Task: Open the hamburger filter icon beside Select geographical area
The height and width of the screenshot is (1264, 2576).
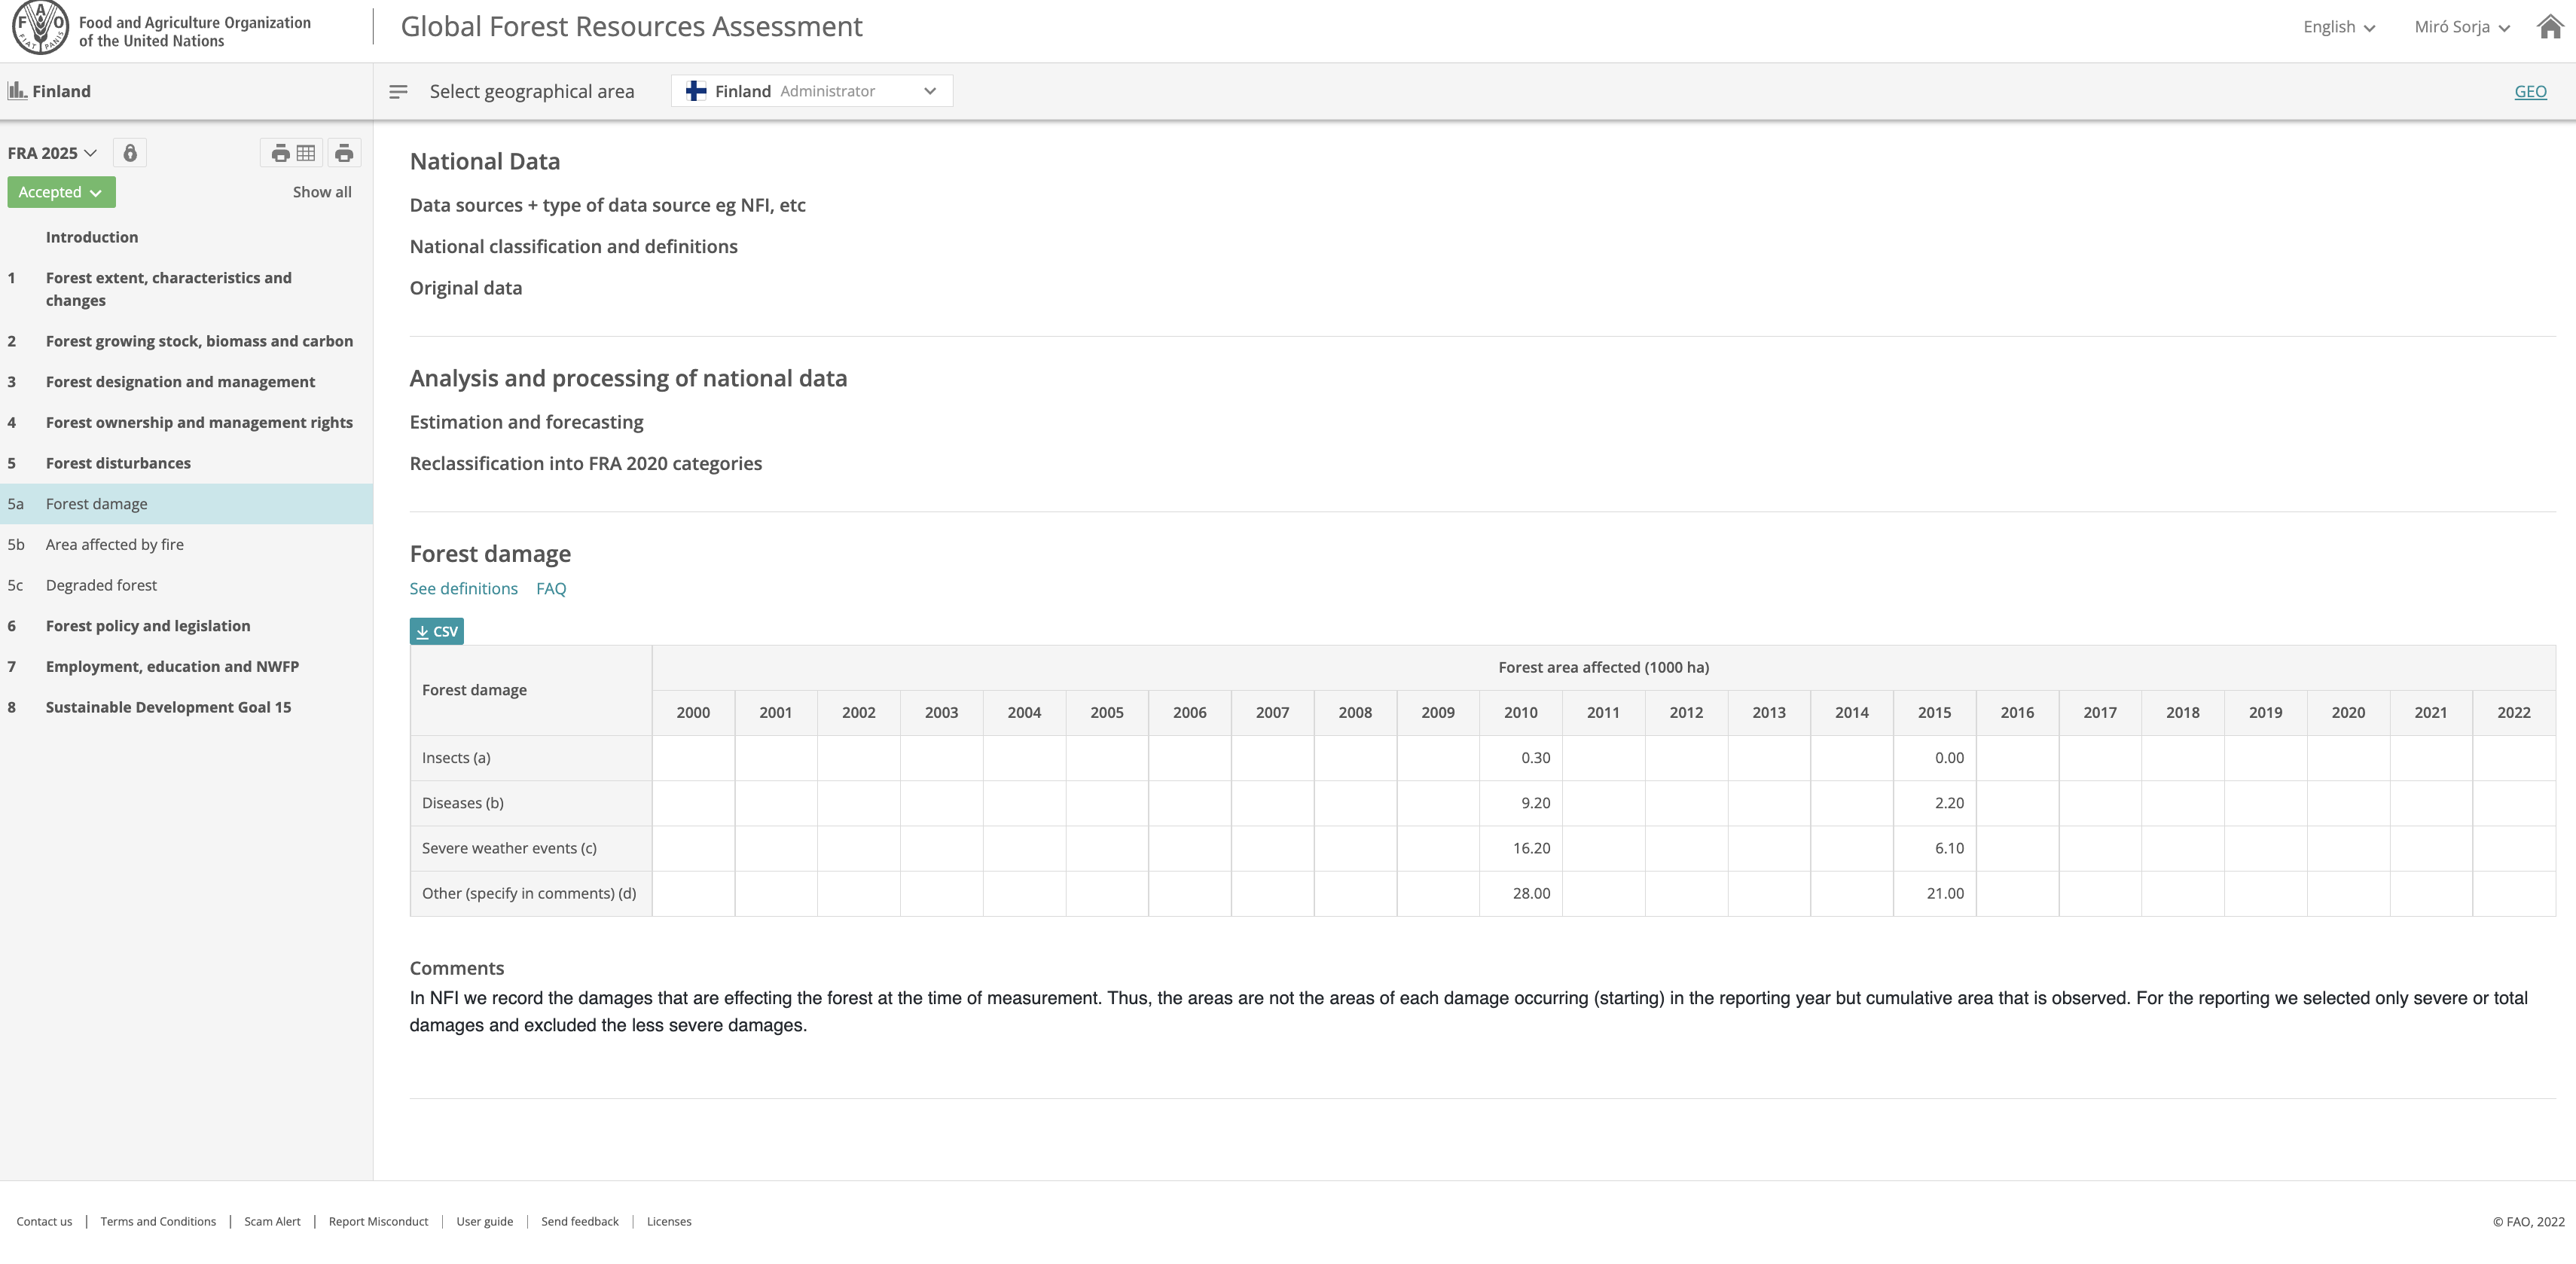Action: point(399,91)
